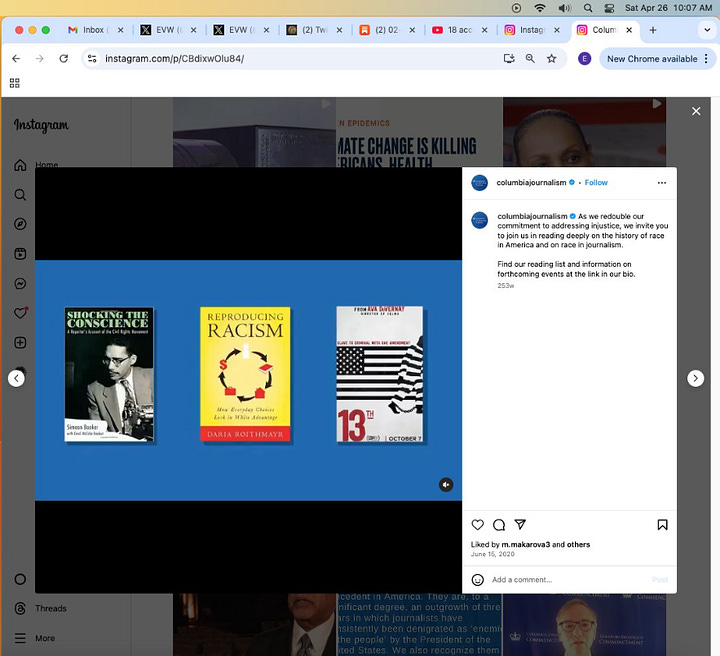Click Shocking the Conscience book cover
The width and height of the screenshot is (720, 656).
click(109, 374)
